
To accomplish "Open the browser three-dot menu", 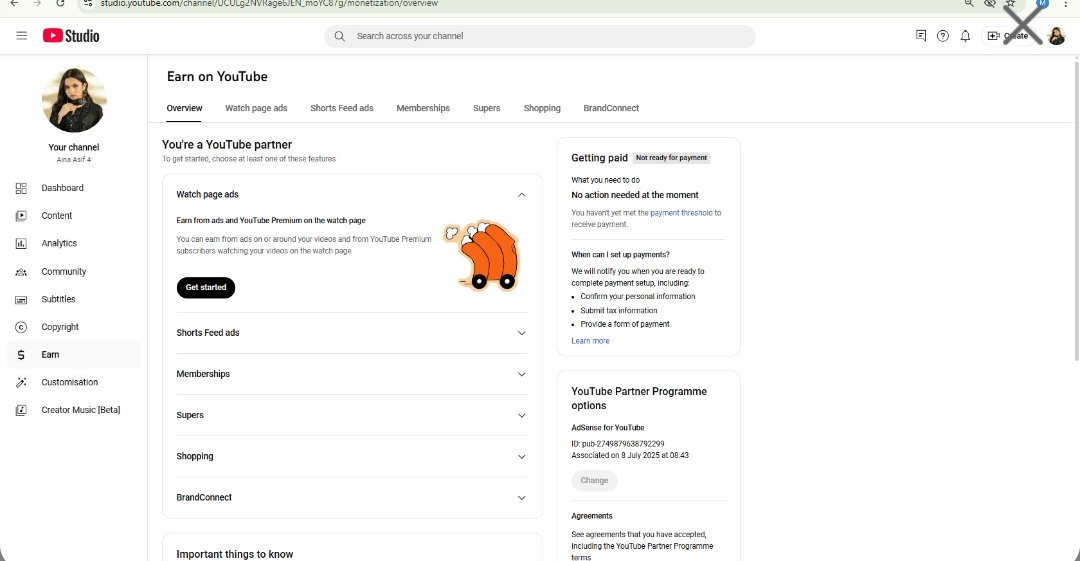I will click(1066, 3).
